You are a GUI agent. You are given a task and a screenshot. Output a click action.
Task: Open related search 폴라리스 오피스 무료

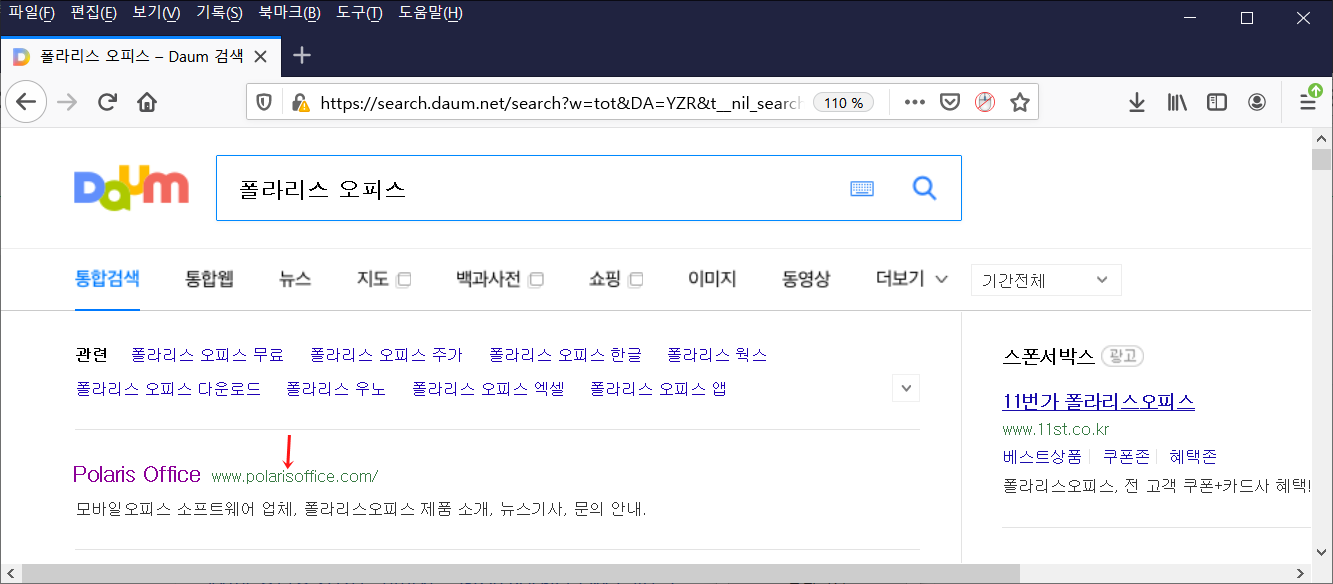207,354
